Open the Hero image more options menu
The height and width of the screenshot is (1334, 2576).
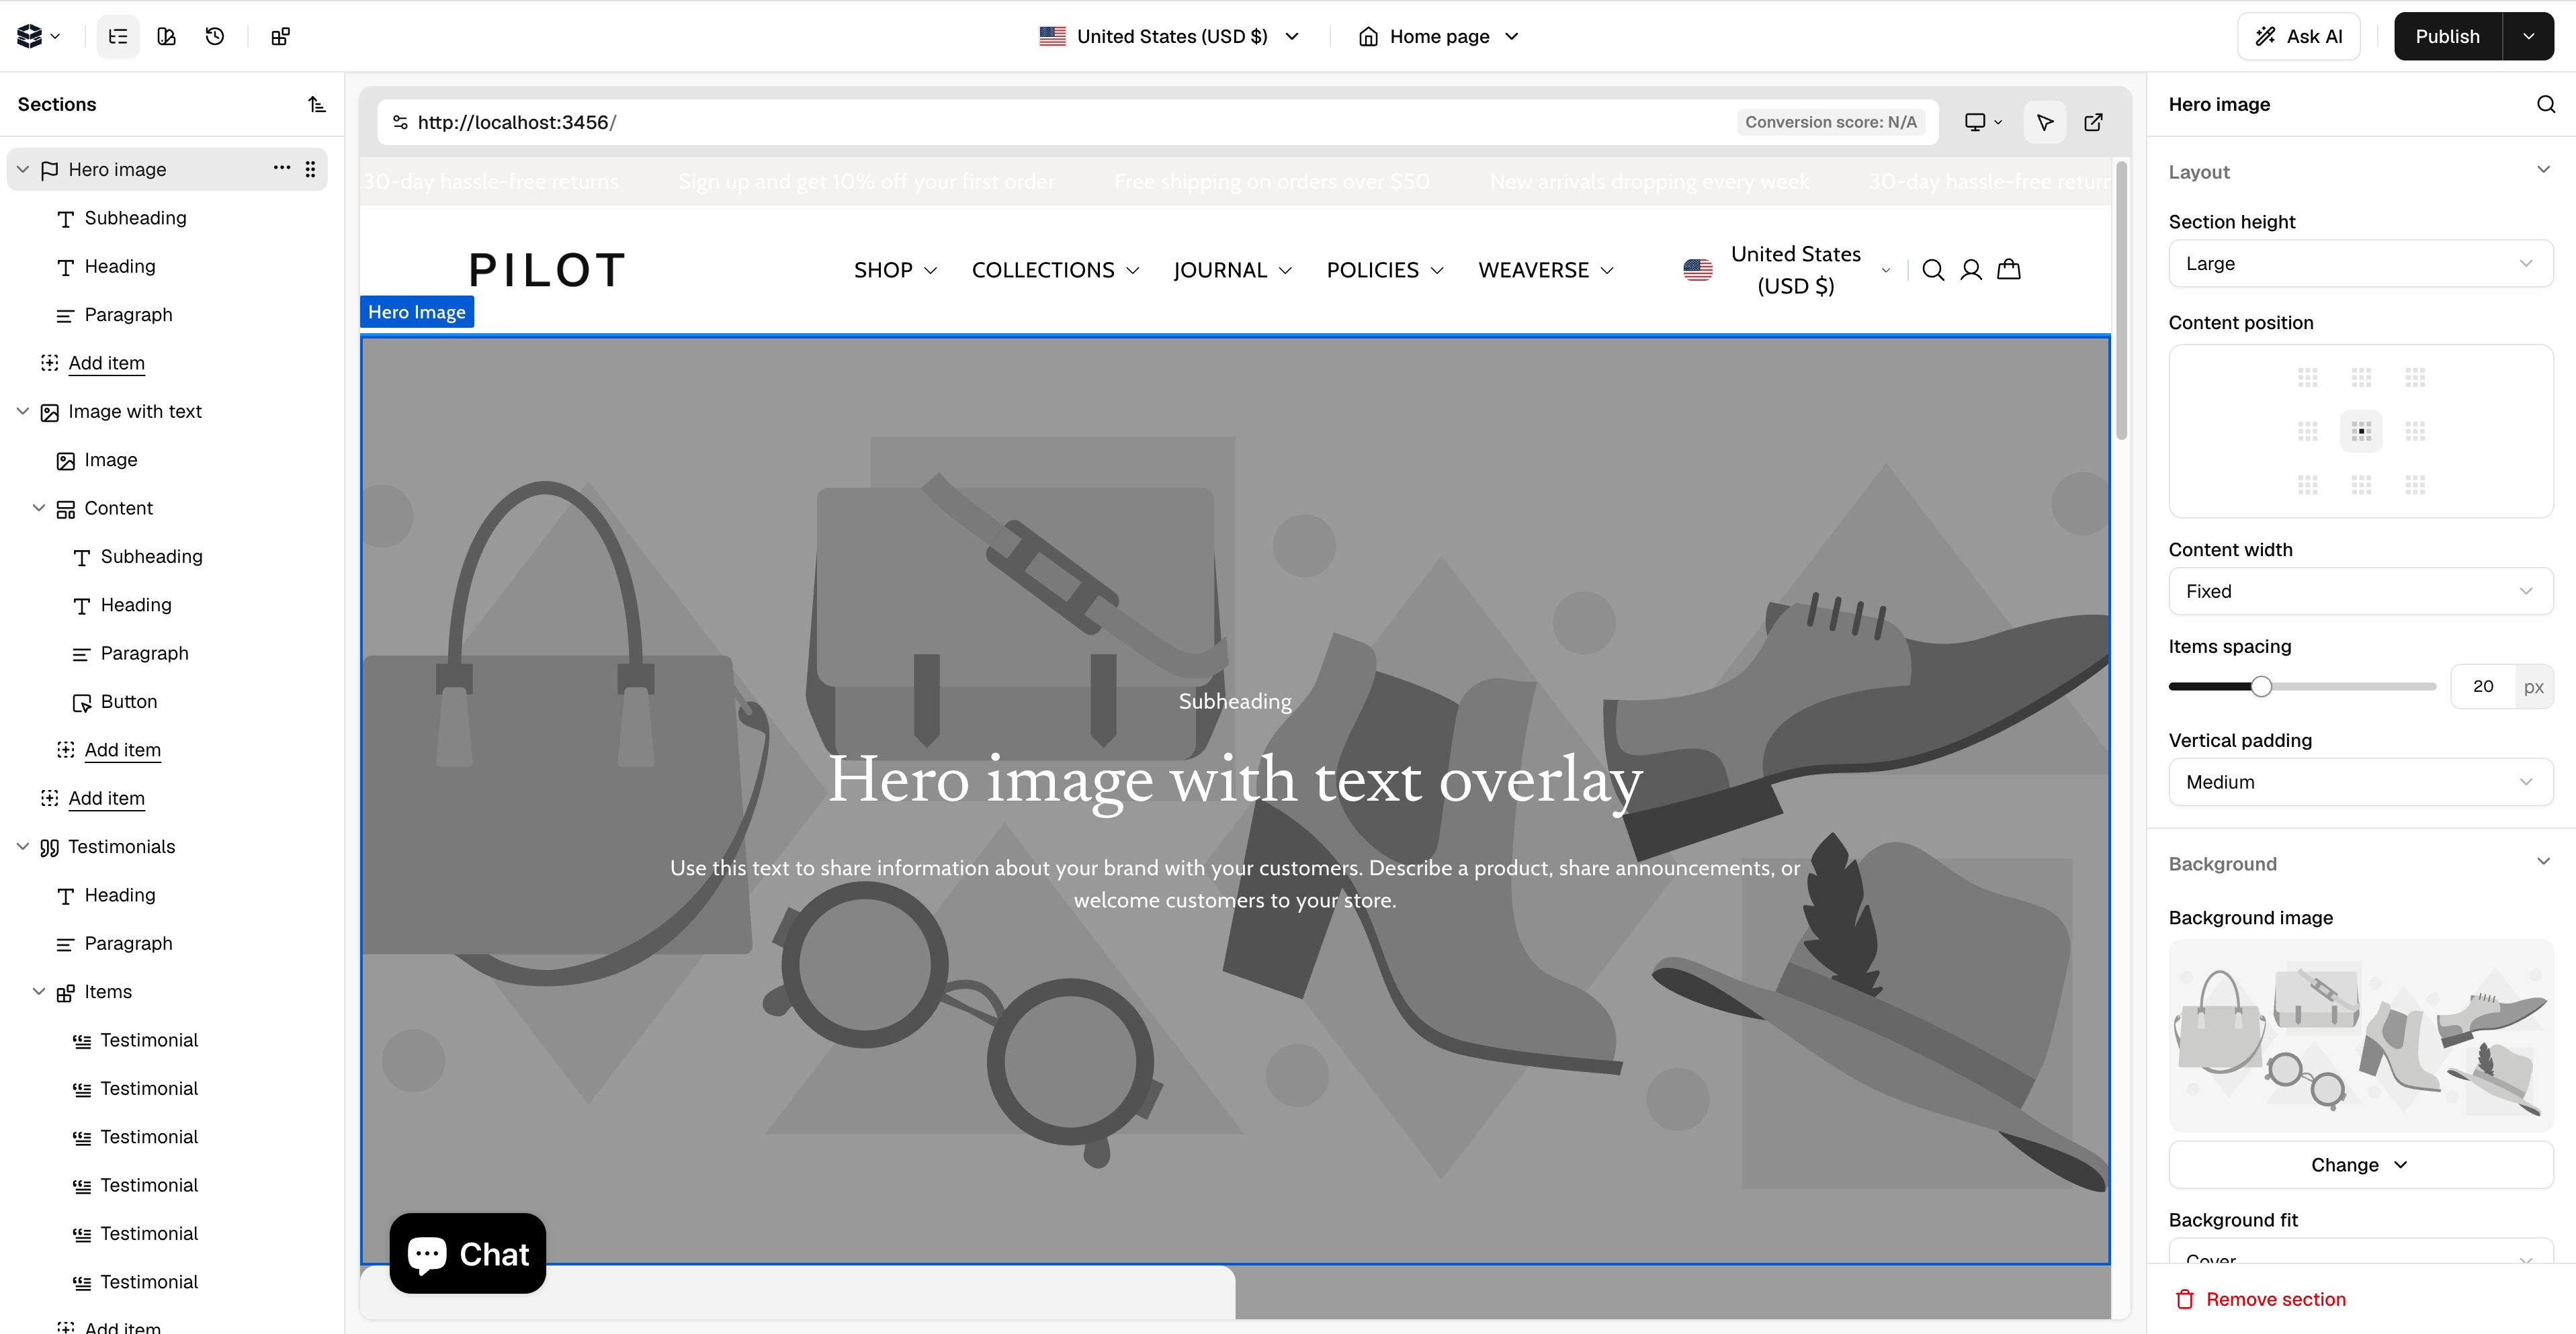(282, 168)
